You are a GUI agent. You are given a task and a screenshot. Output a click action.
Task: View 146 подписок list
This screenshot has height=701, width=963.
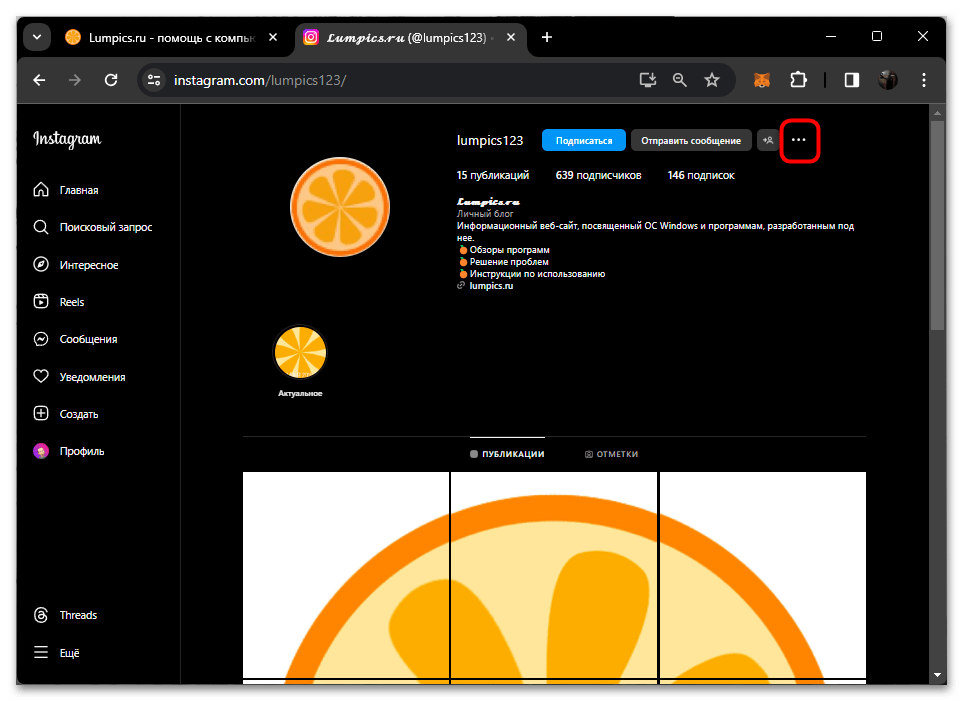(x=701, y=176)
